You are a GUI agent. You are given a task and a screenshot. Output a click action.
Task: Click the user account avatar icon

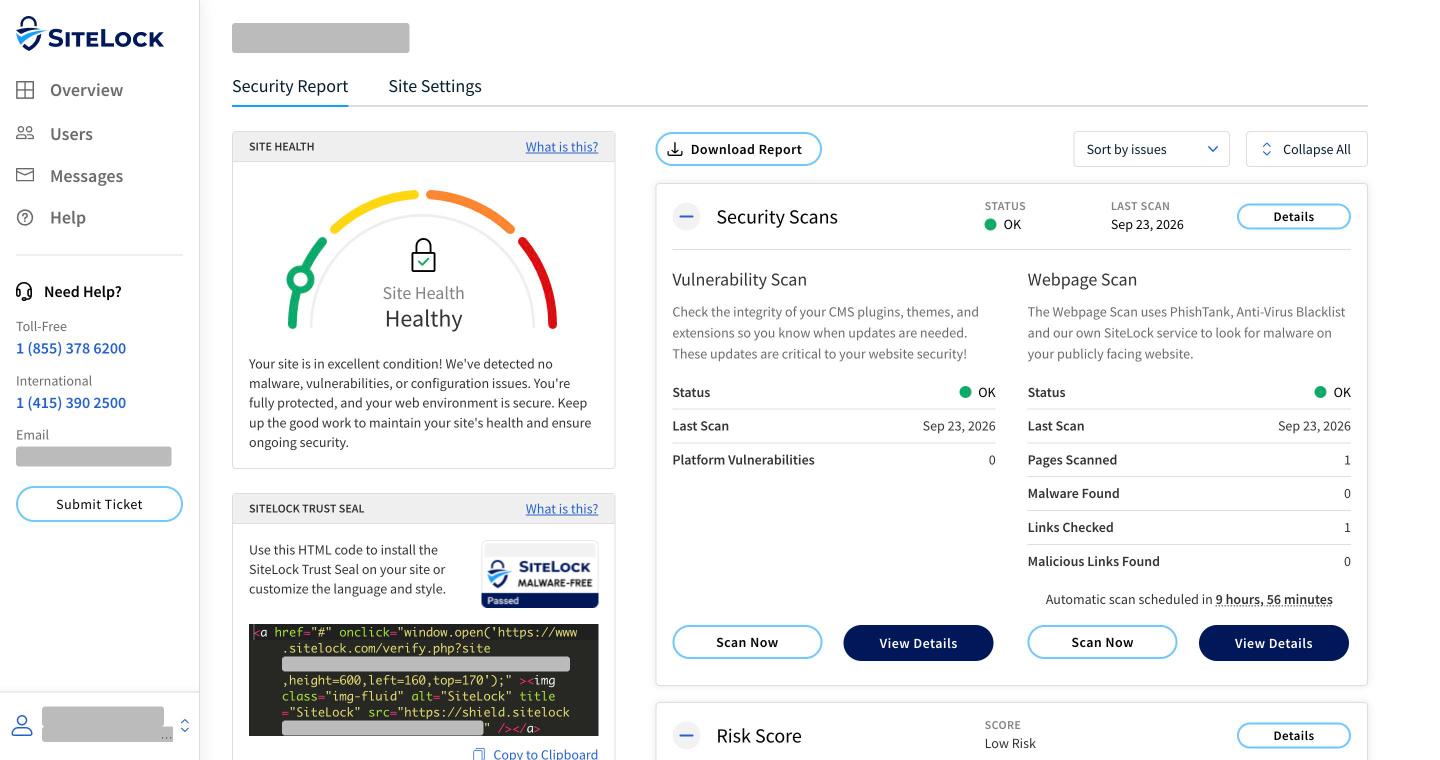click(x=21, y=725)
